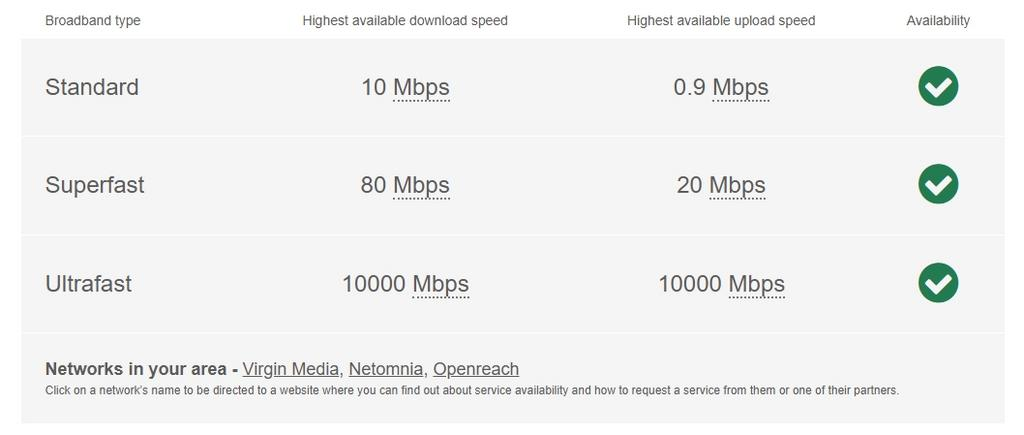1024x435 pixels.
Task: Follow the Openreach network link
Action: [476, 369]
